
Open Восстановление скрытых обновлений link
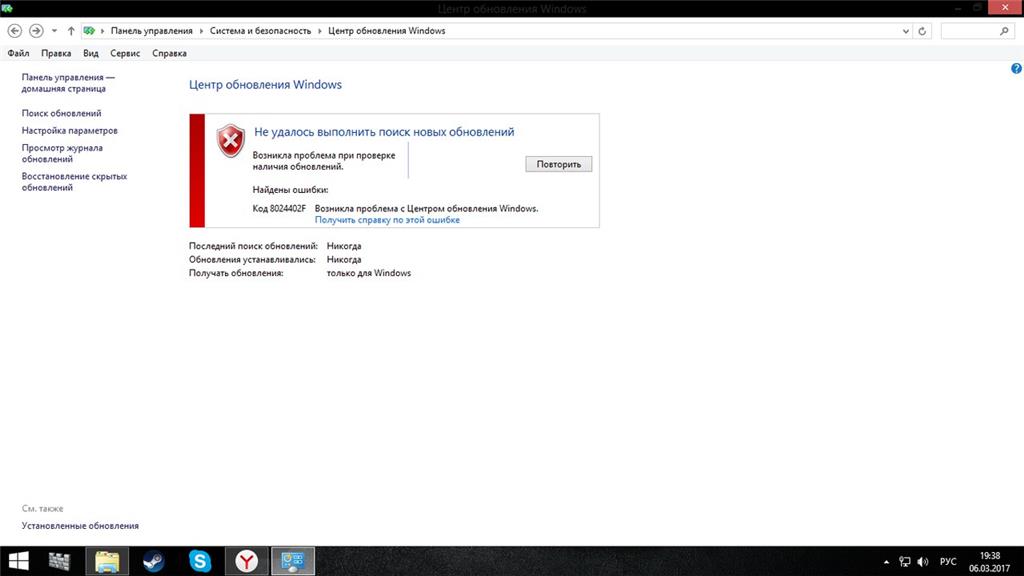pos(74,182)
